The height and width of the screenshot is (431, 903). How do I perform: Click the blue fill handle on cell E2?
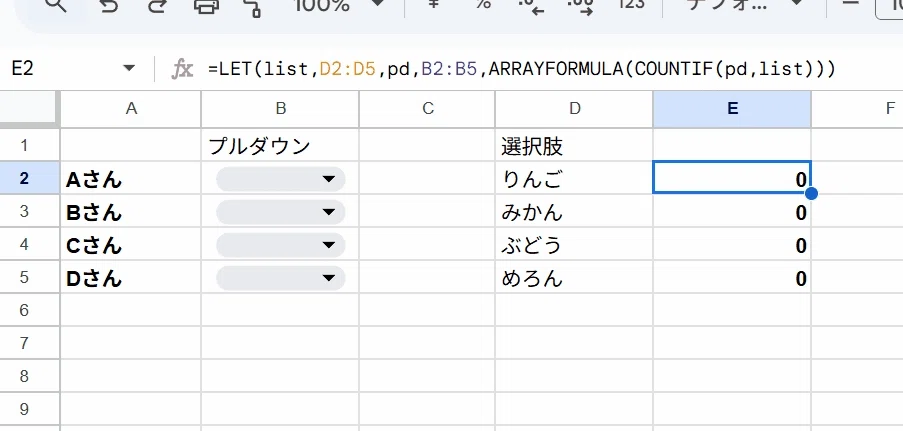pos(811,194)
